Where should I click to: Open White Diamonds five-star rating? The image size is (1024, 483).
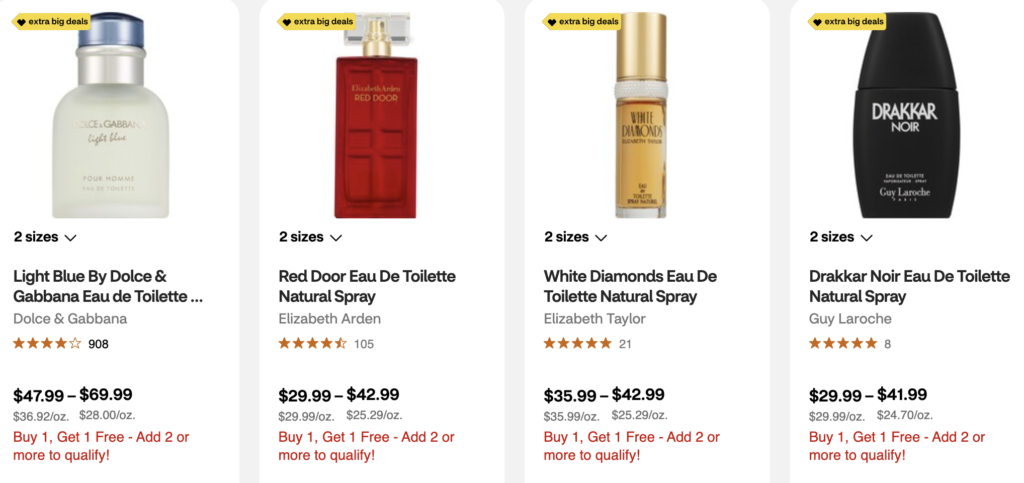point(588,343)
